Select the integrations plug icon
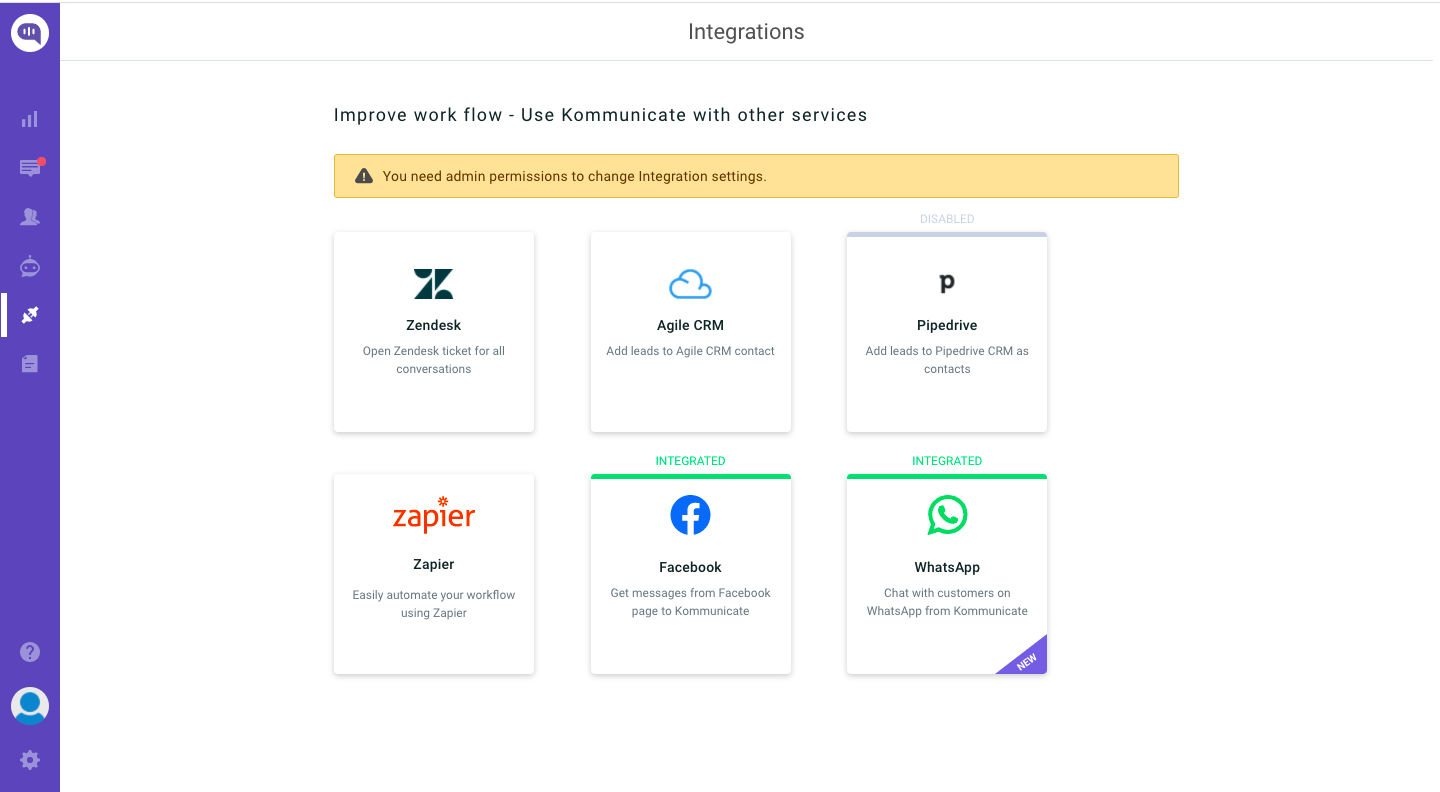 (x=30, y=315)
